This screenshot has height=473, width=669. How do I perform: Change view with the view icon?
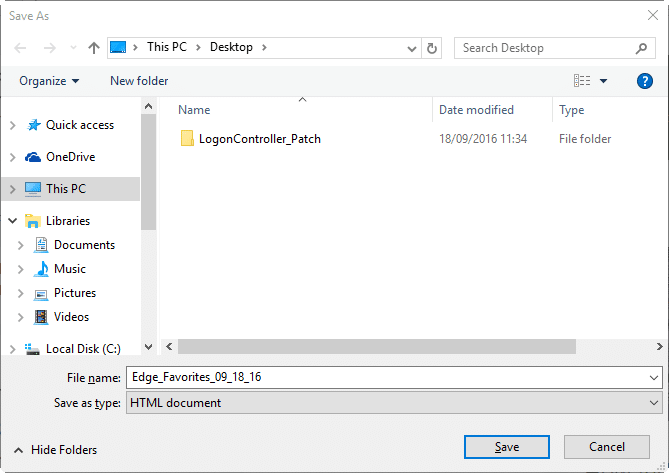click(582, 81)
